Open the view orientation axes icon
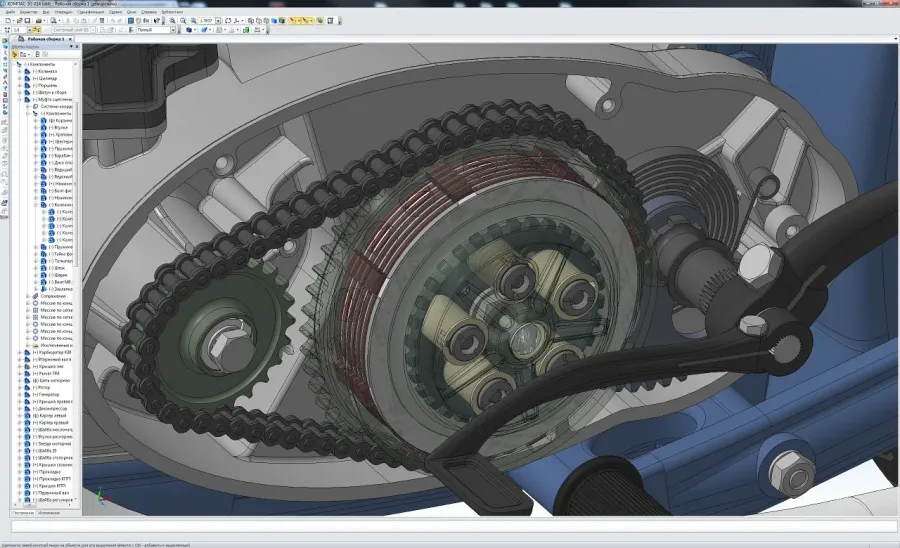This screenshot has width=900, height=548. click(x=236, y=21)
